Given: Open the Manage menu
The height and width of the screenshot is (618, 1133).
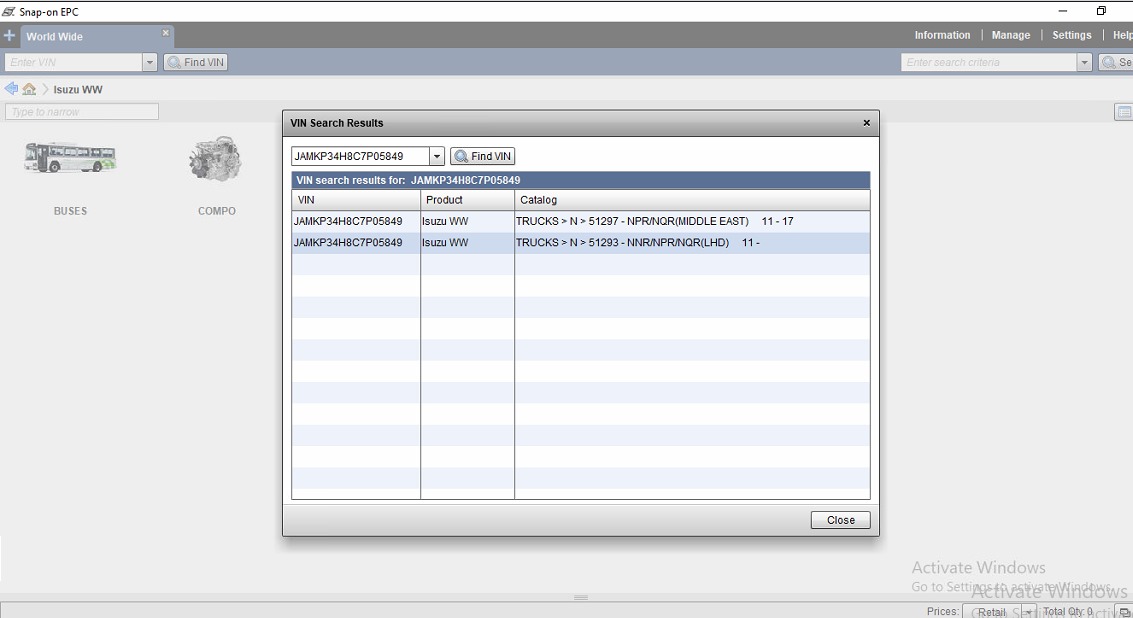Looking at the screenshot, I should (x=1011, y=35).
